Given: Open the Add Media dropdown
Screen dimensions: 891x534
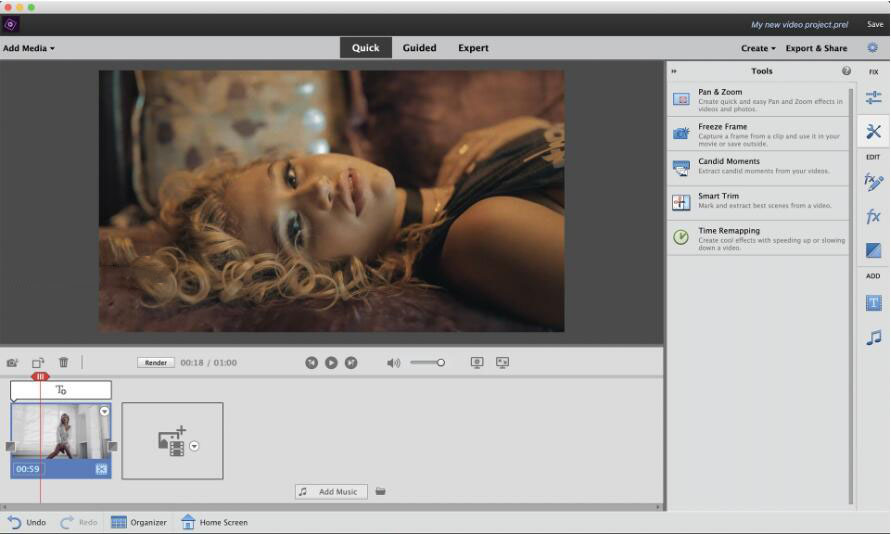Looking at the screenshot, I should point(29,48).
